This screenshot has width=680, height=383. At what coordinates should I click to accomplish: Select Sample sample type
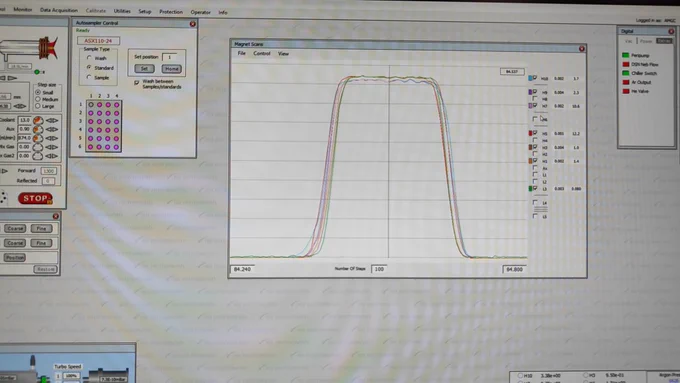coord(89,77)
